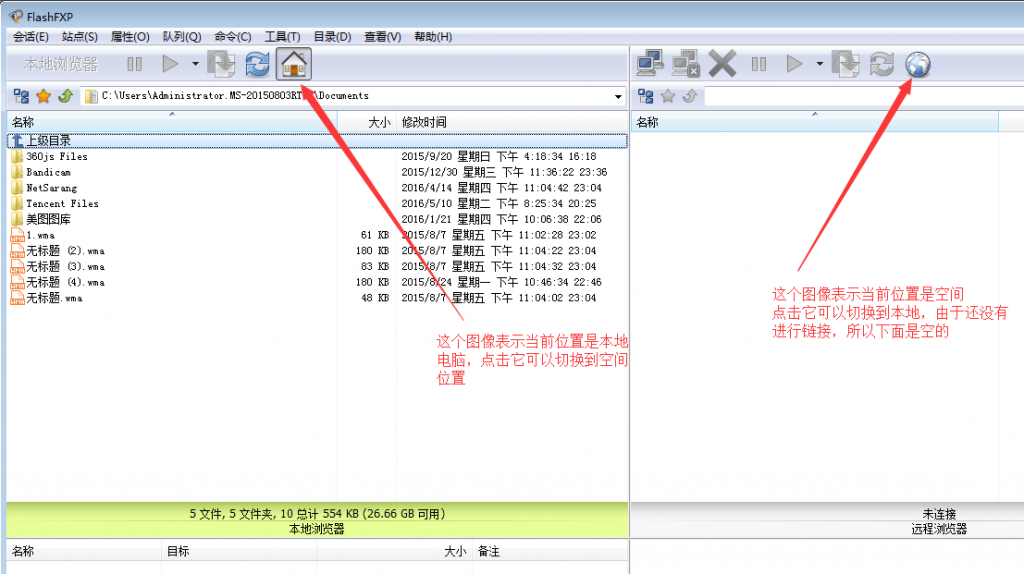This screenshot has width=1024, height=574.
Task: Click the home icon in local toolbar
Action: [293, 64]
